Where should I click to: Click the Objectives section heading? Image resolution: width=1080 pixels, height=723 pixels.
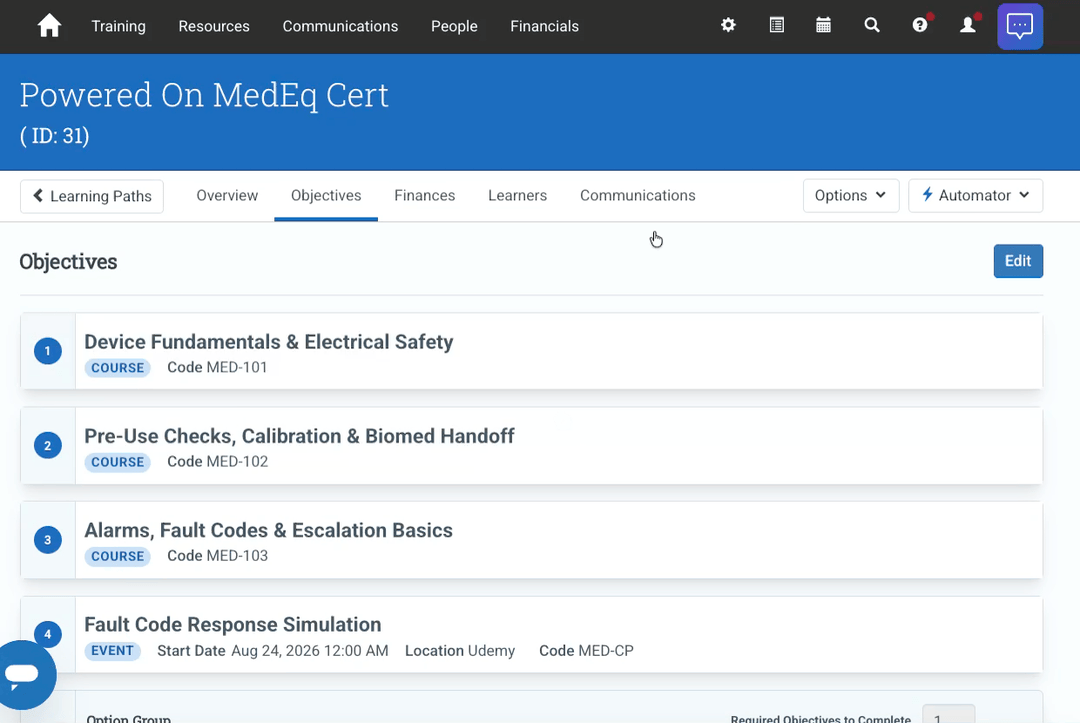pos(68,262)
